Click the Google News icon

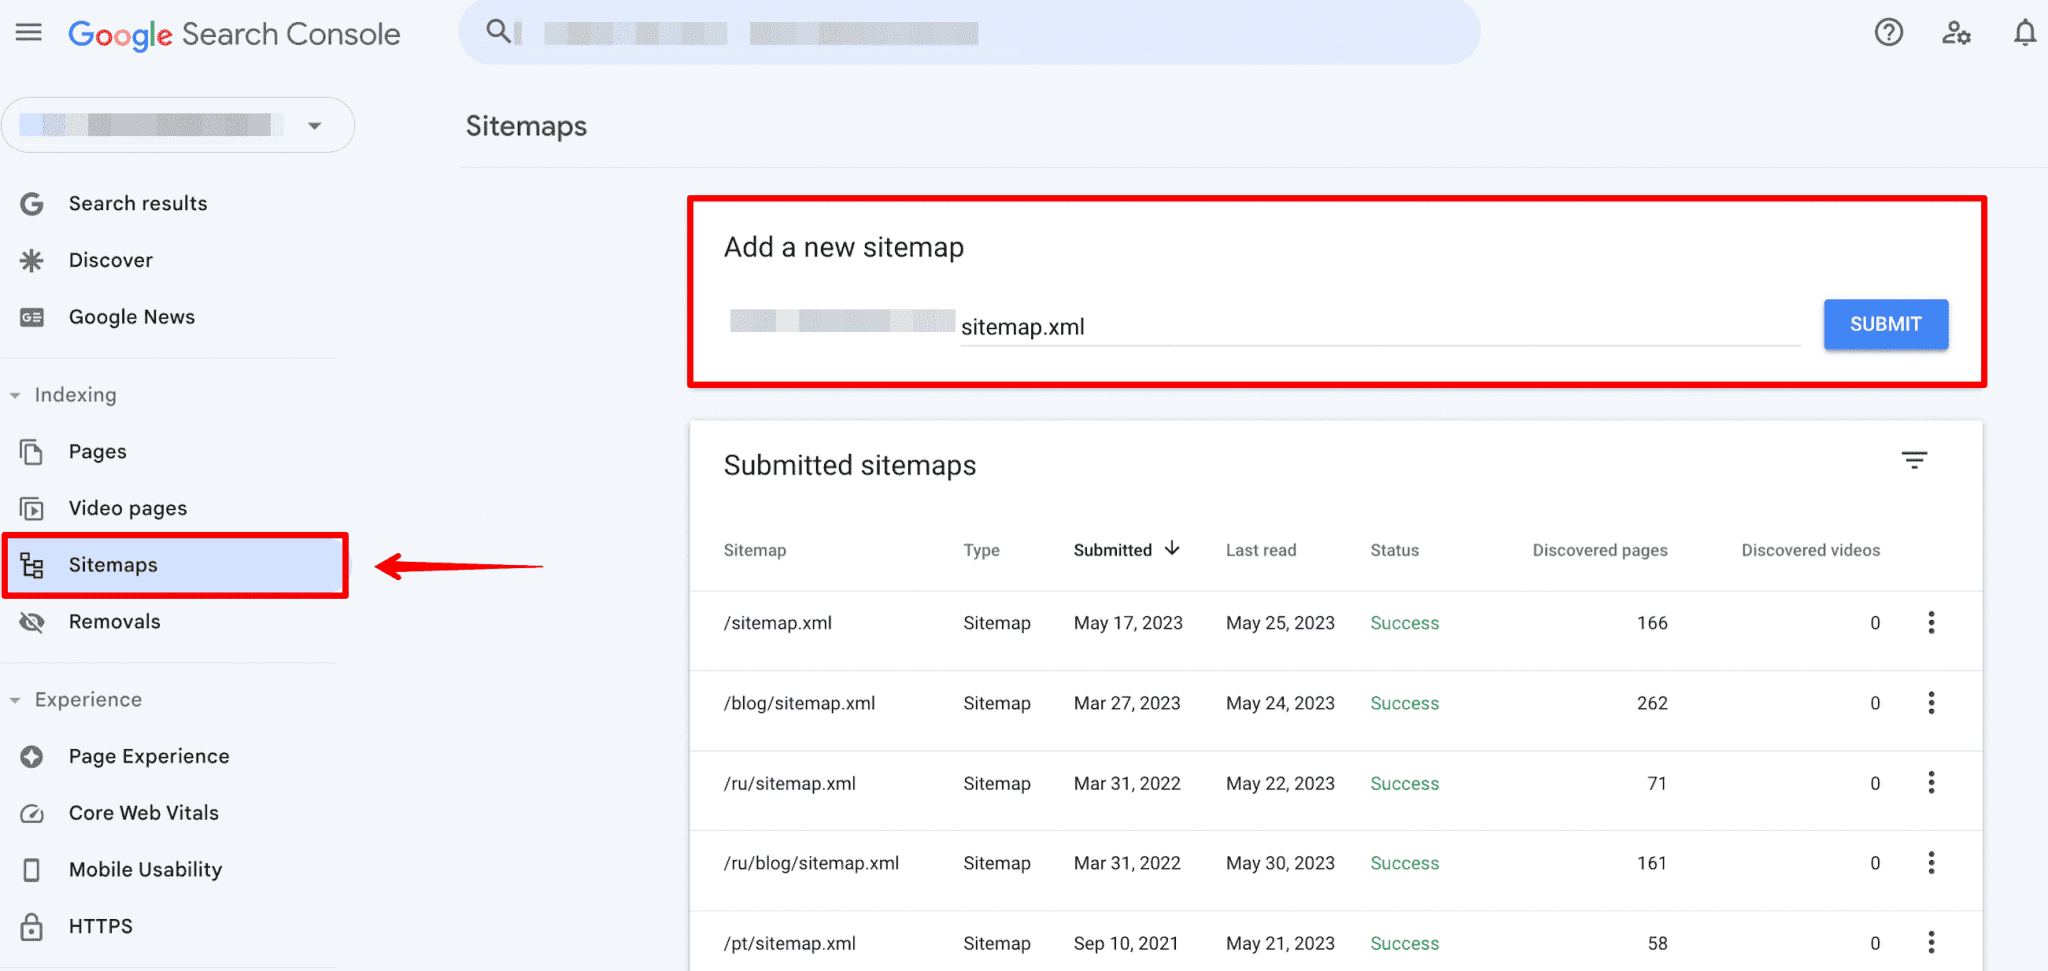32,318
